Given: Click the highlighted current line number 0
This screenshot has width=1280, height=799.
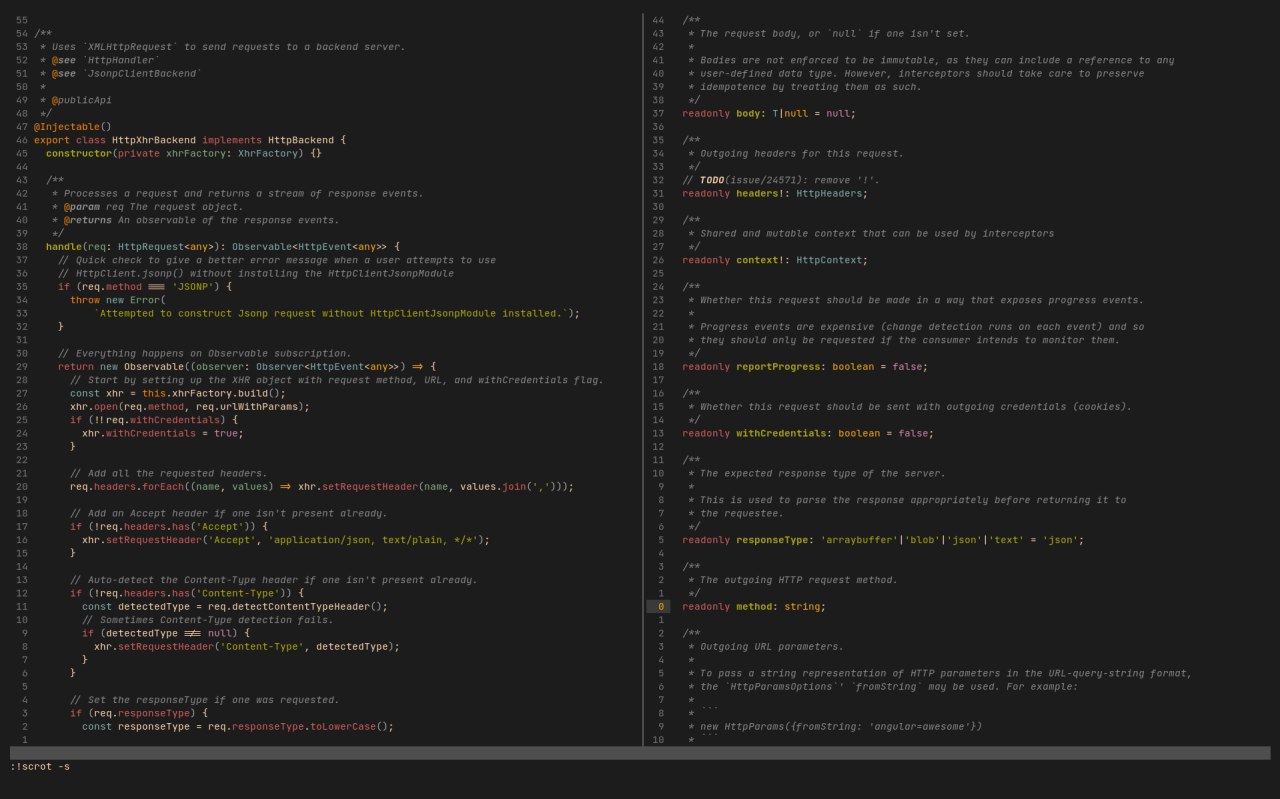Looking at the screenshot, I should [658, 606].
